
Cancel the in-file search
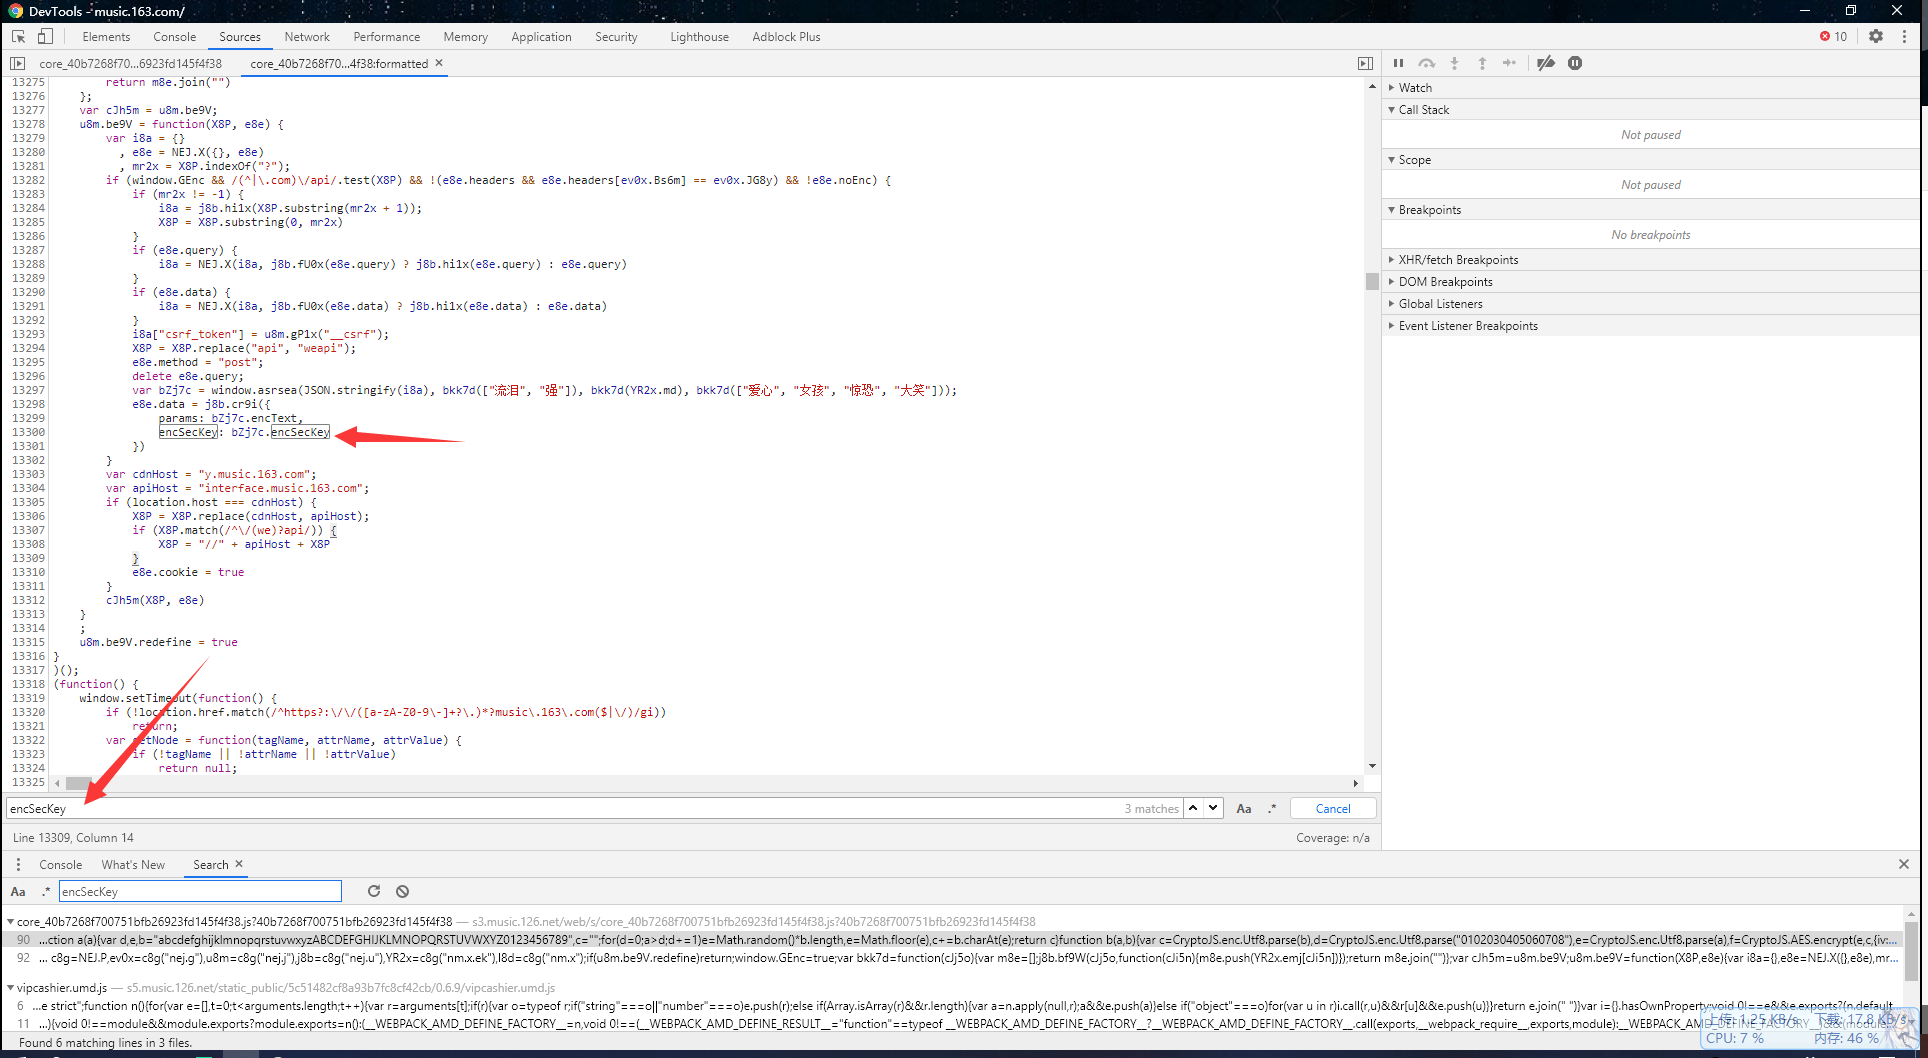pos(1333,808)
